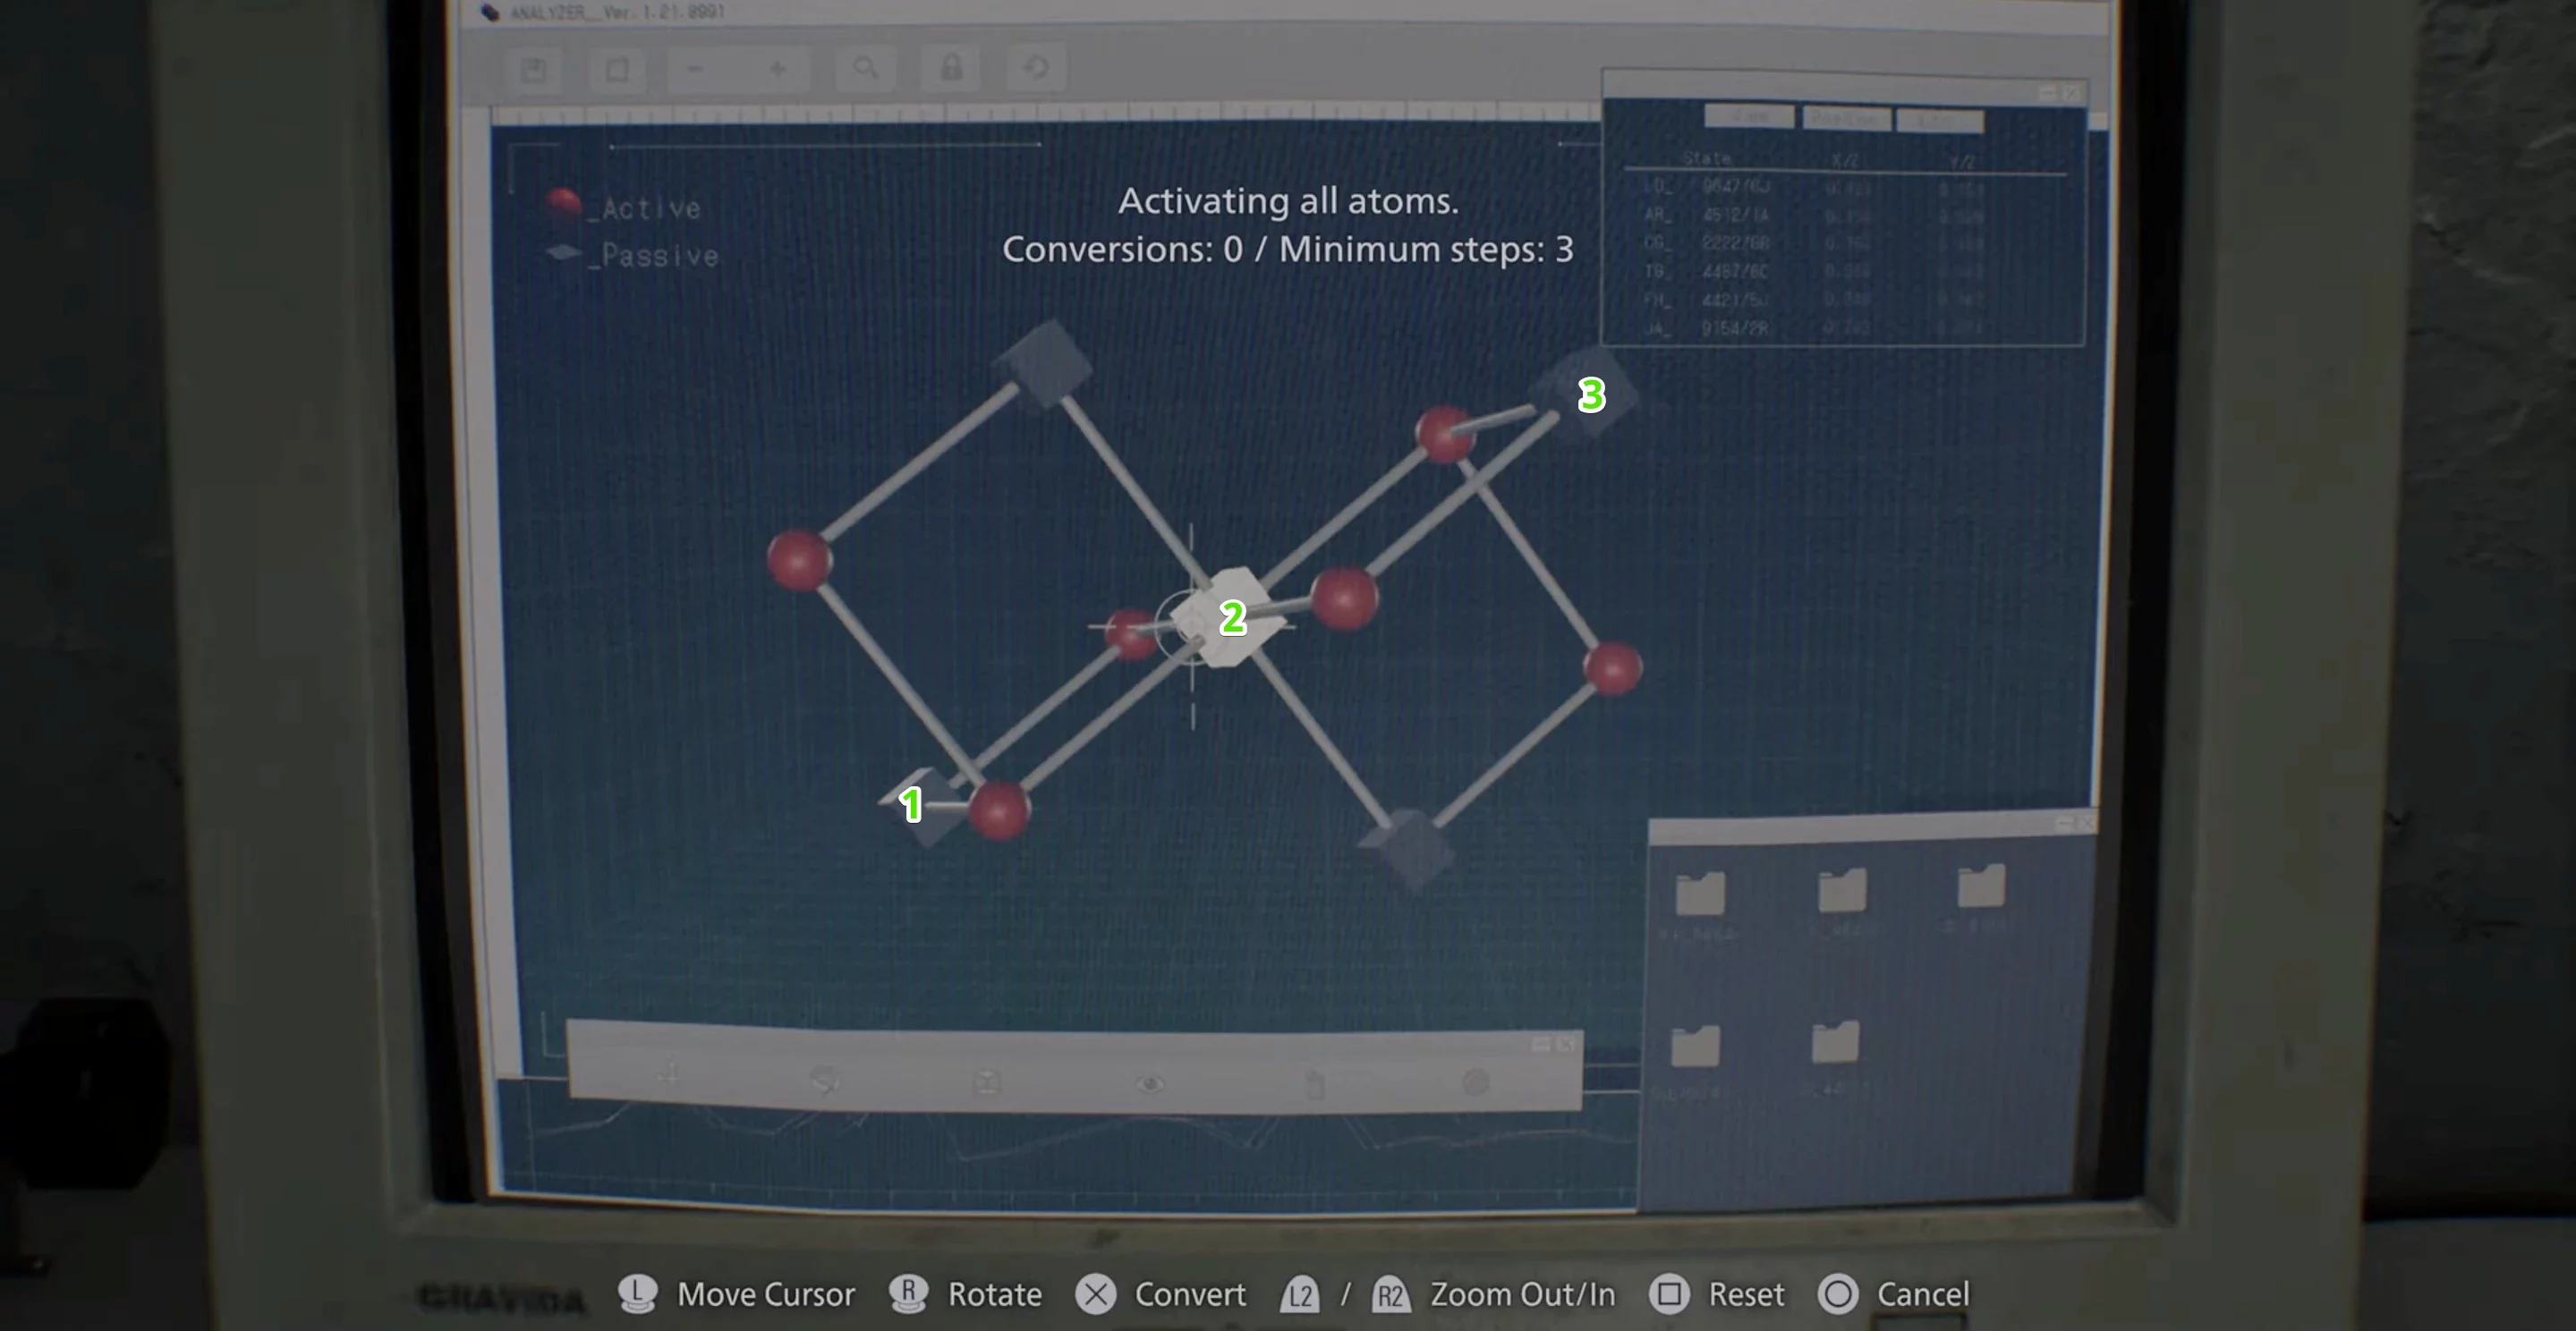Click the minus zoom icon in toolbar

pos(696,69)
